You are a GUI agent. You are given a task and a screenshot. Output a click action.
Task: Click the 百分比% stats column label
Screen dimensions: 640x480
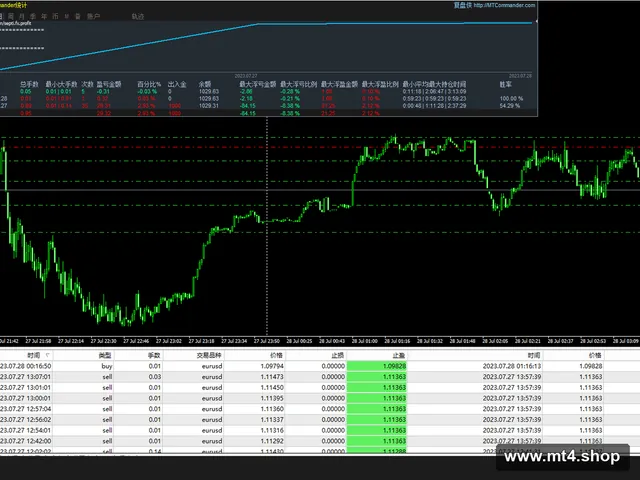click(149, 84)
